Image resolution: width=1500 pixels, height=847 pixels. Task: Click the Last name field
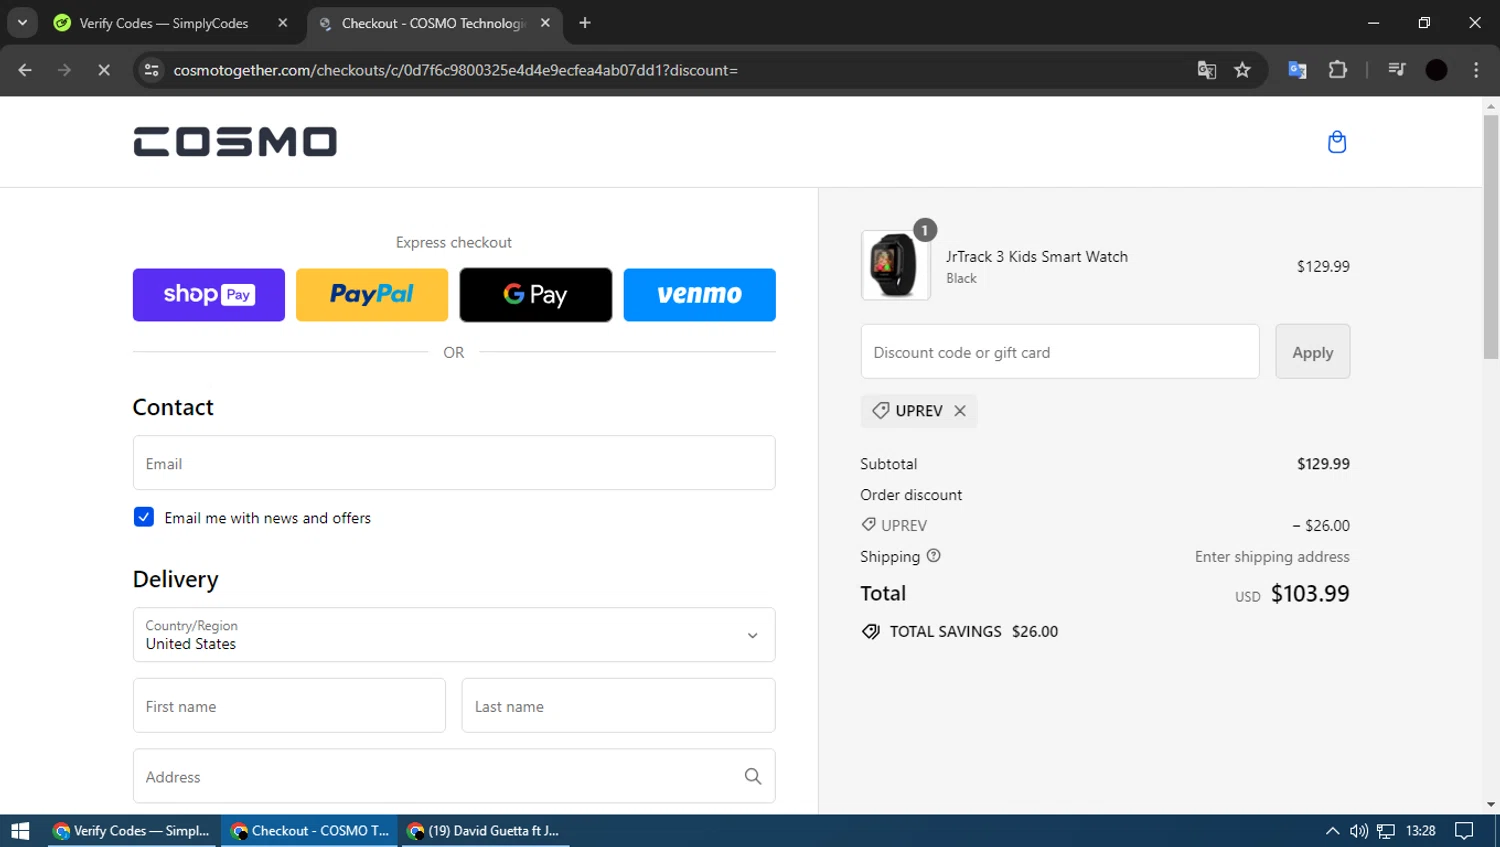618,706
